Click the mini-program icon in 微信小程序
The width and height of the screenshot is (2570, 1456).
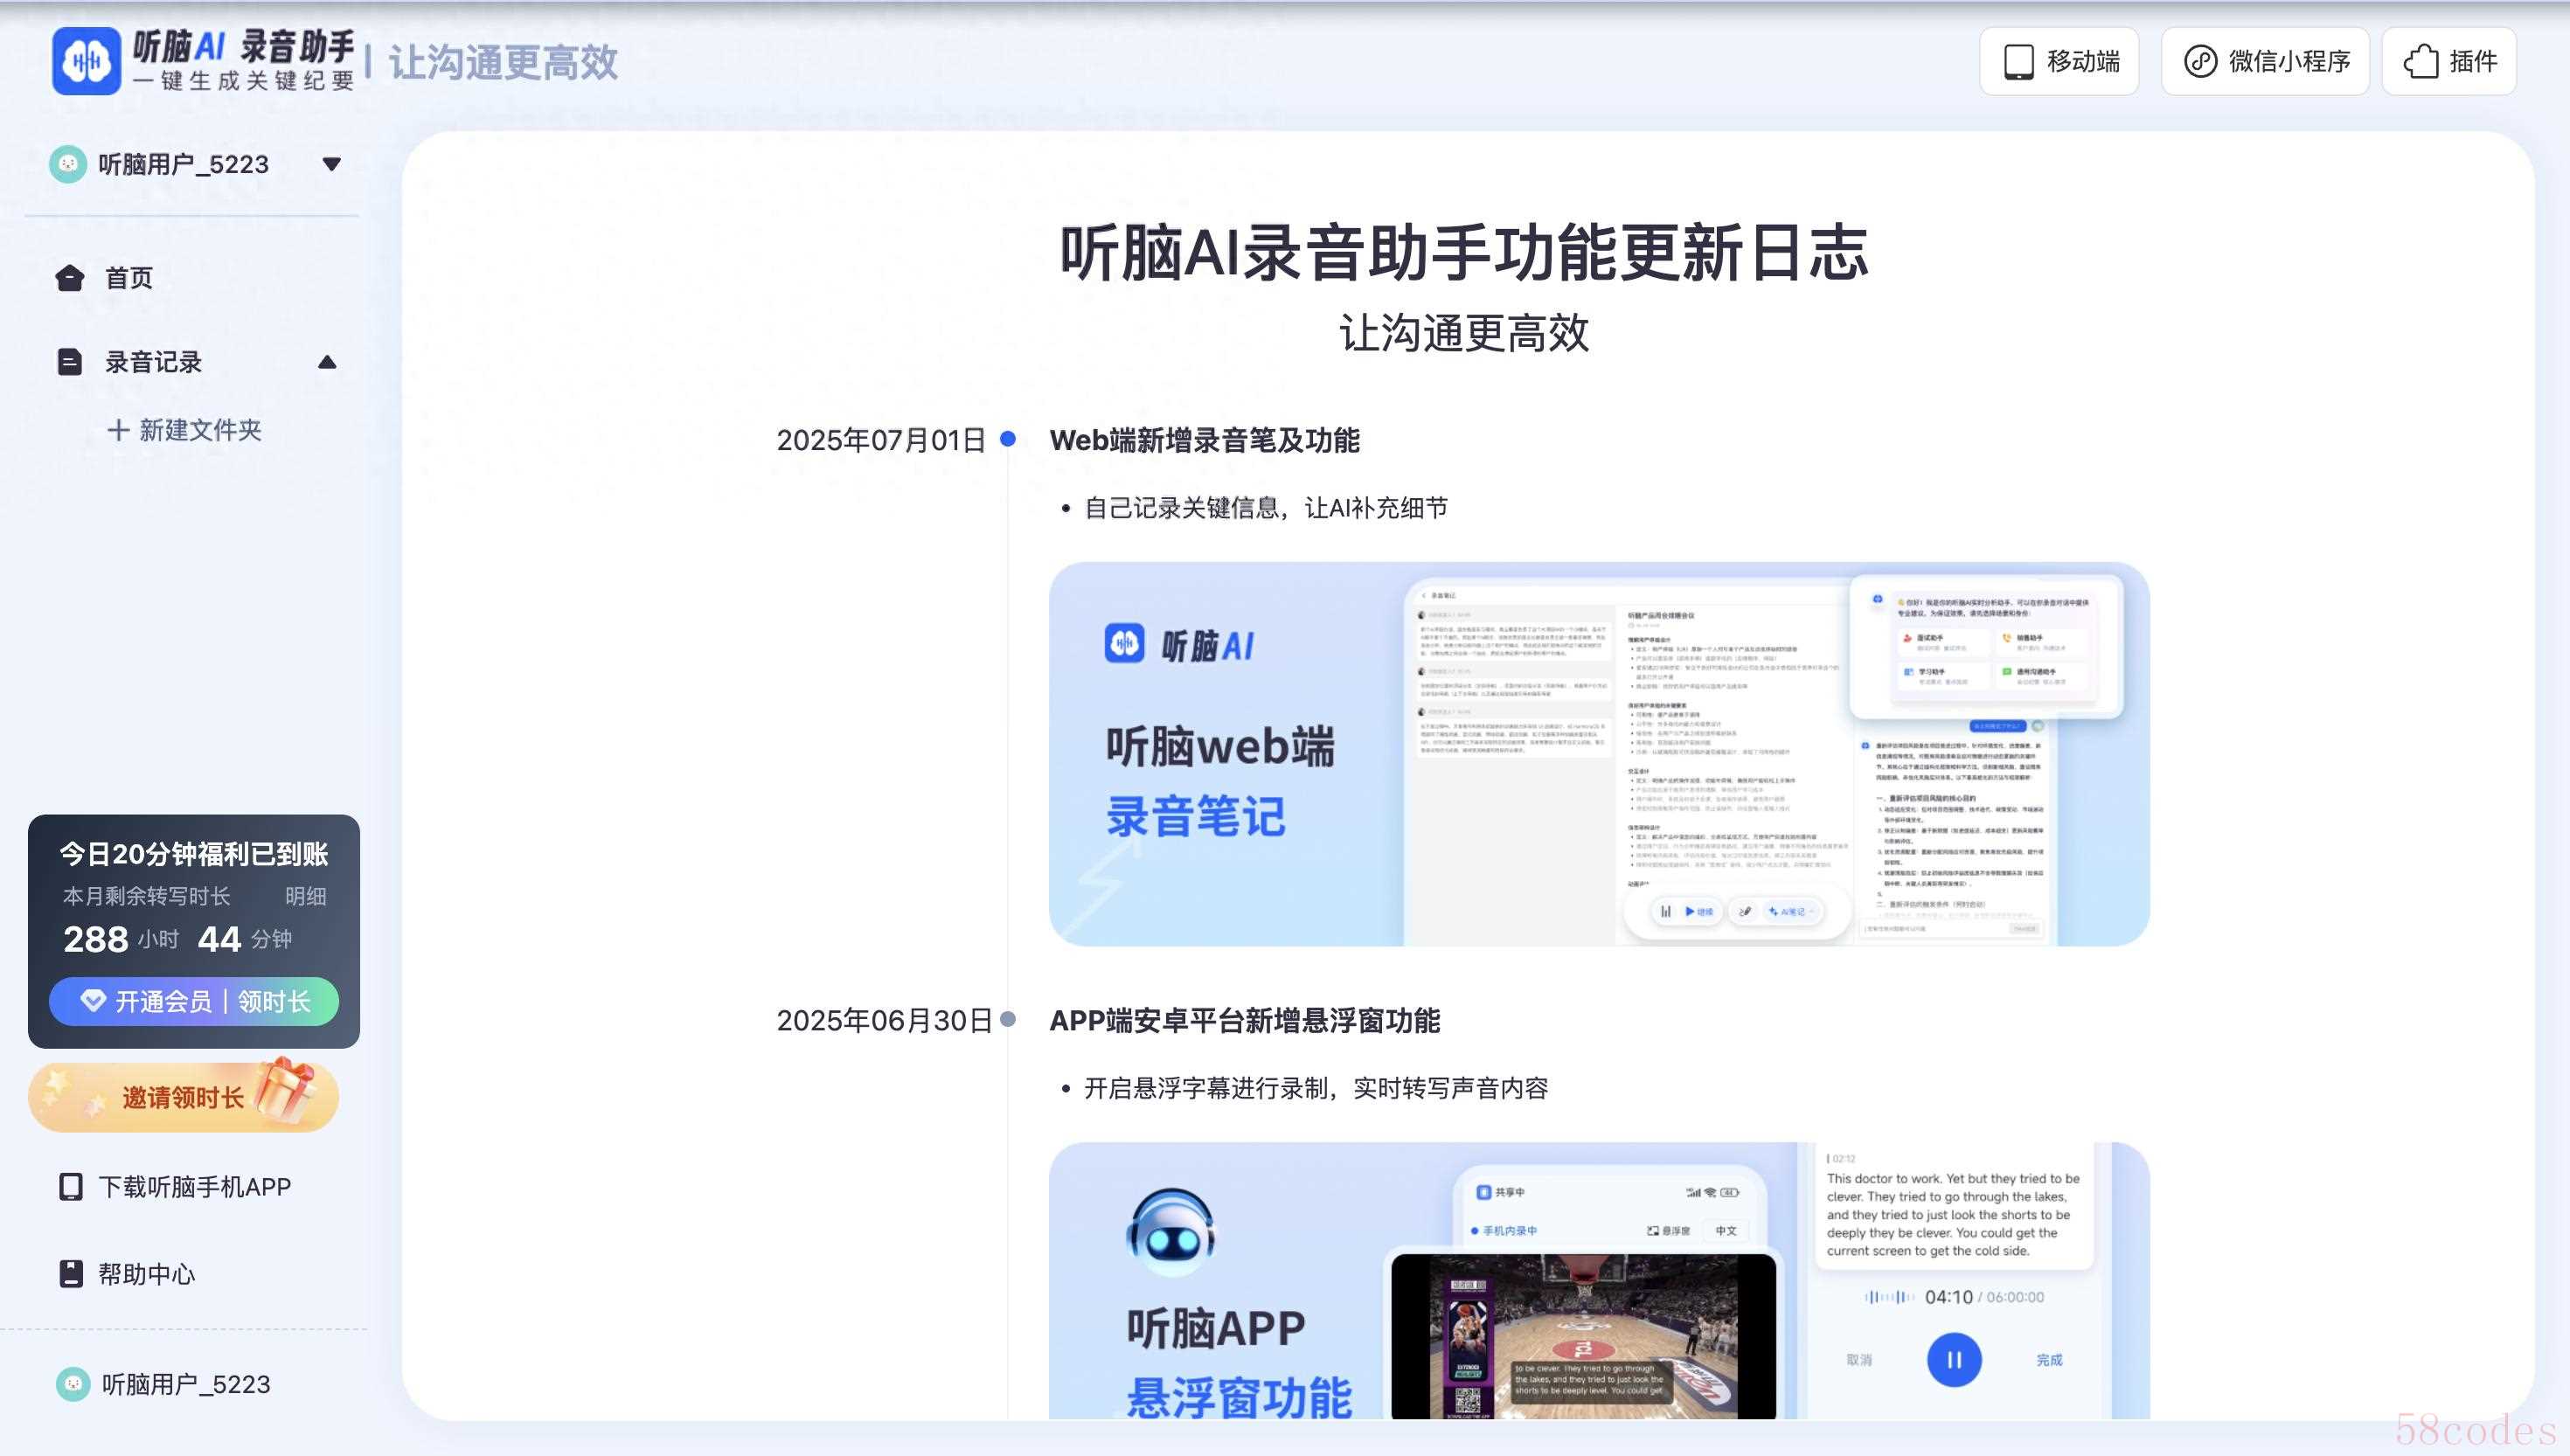(x=2200, y=61)
